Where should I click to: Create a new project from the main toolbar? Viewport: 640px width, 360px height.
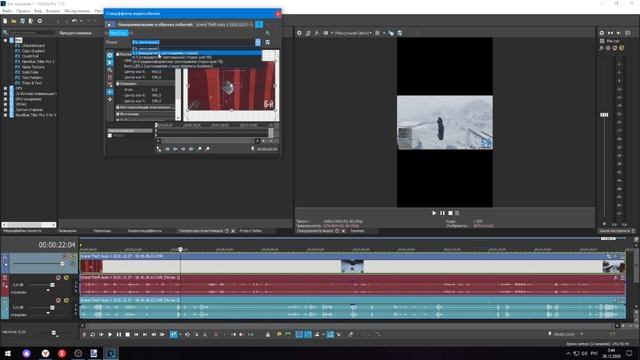(5, 21)
